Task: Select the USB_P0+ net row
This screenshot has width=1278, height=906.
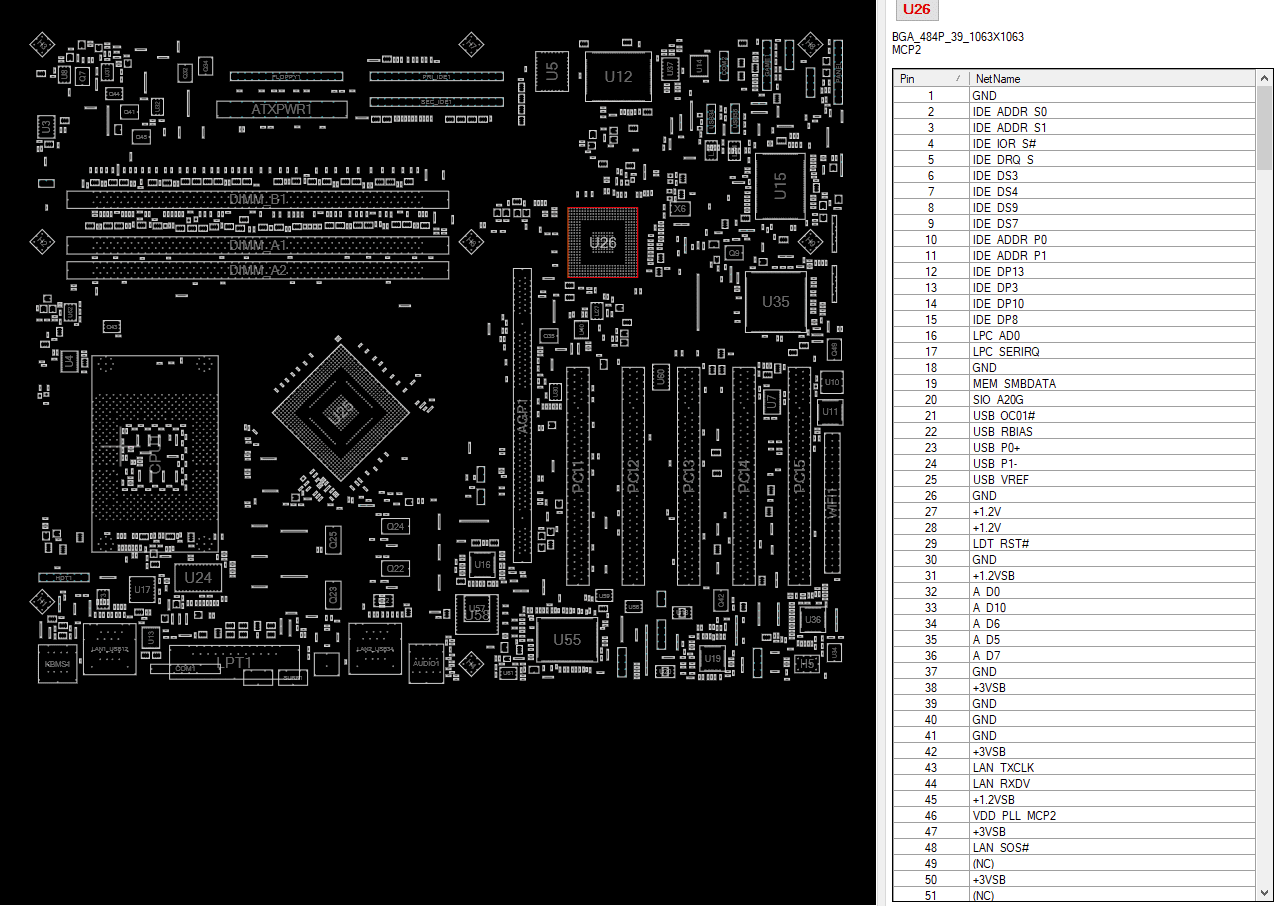Action: 1075,448
